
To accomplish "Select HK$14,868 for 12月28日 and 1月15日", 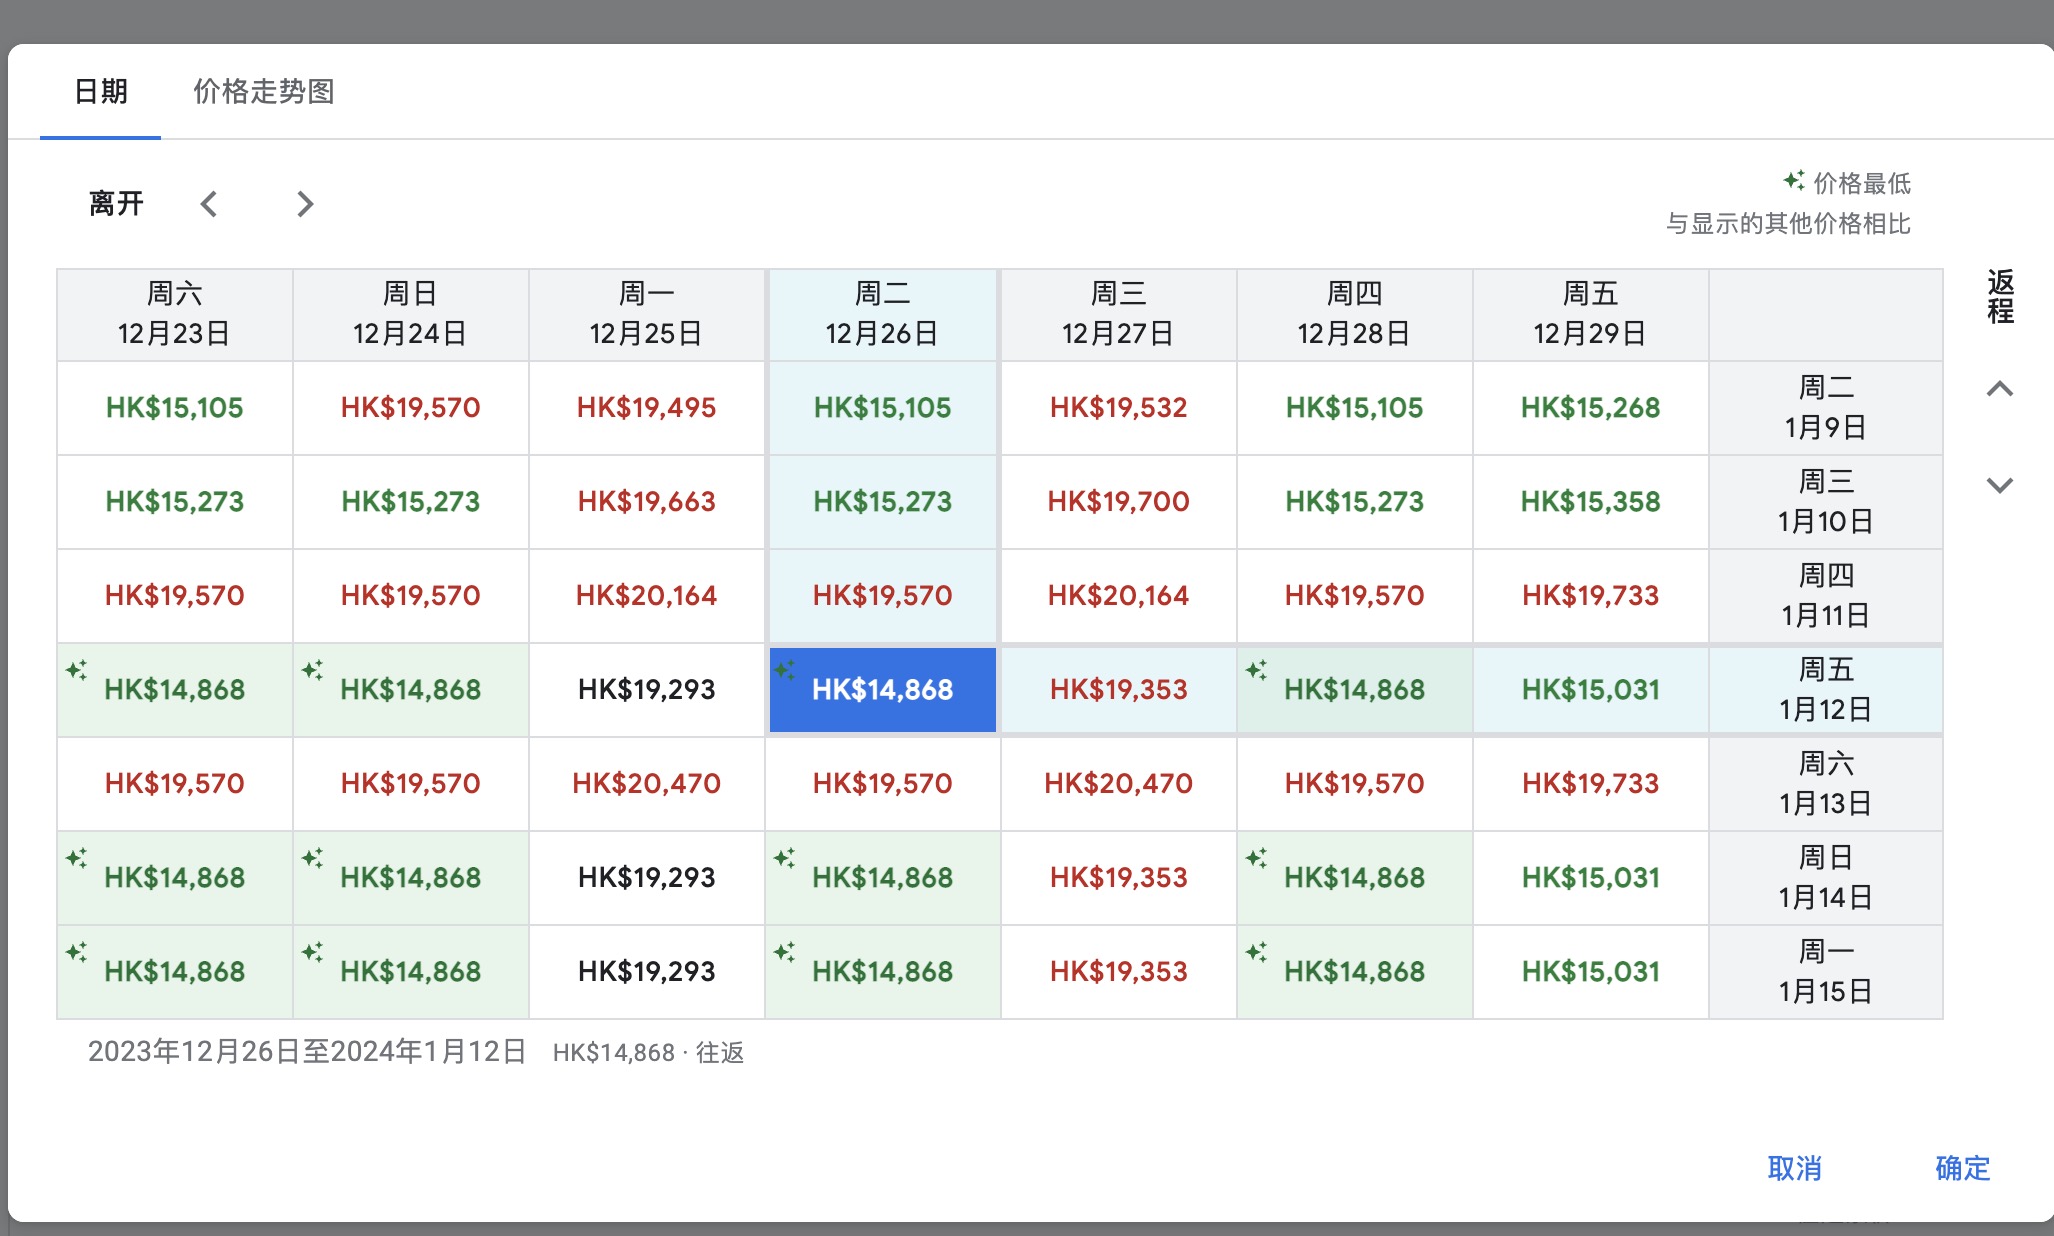I will coord(1355,972).
